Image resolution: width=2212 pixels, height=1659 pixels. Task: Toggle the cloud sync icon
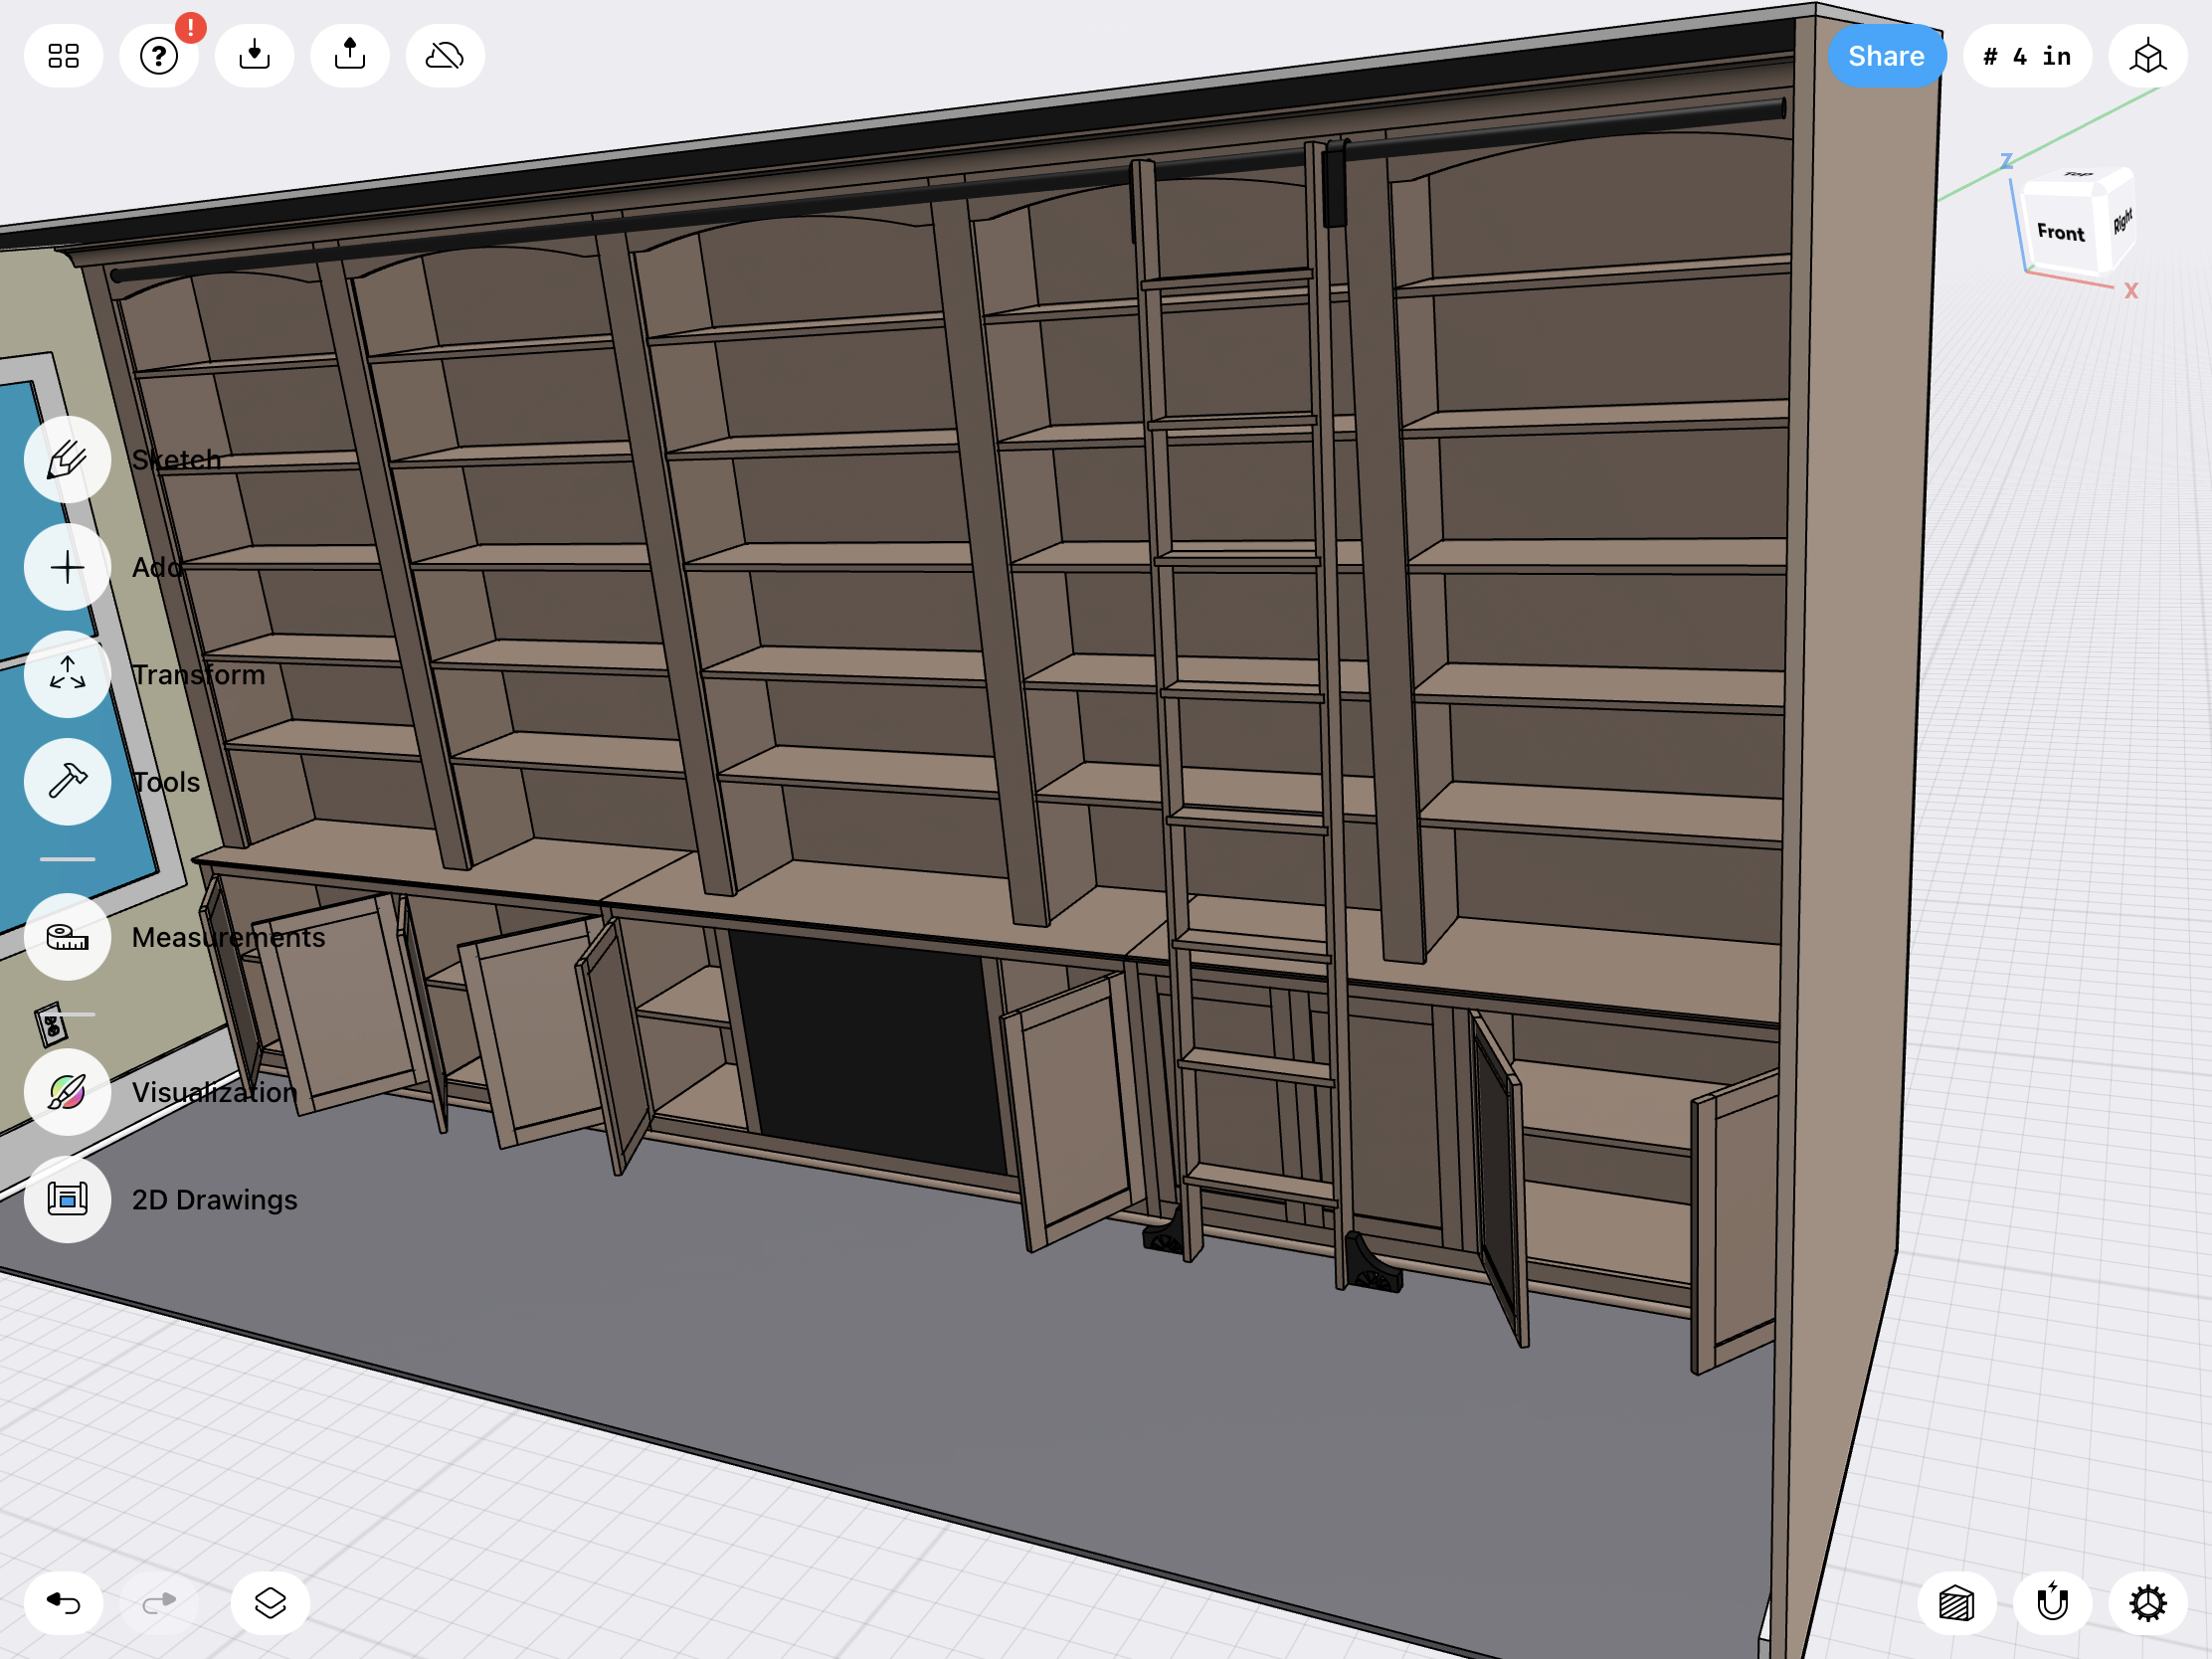click(x=445, y=56)
